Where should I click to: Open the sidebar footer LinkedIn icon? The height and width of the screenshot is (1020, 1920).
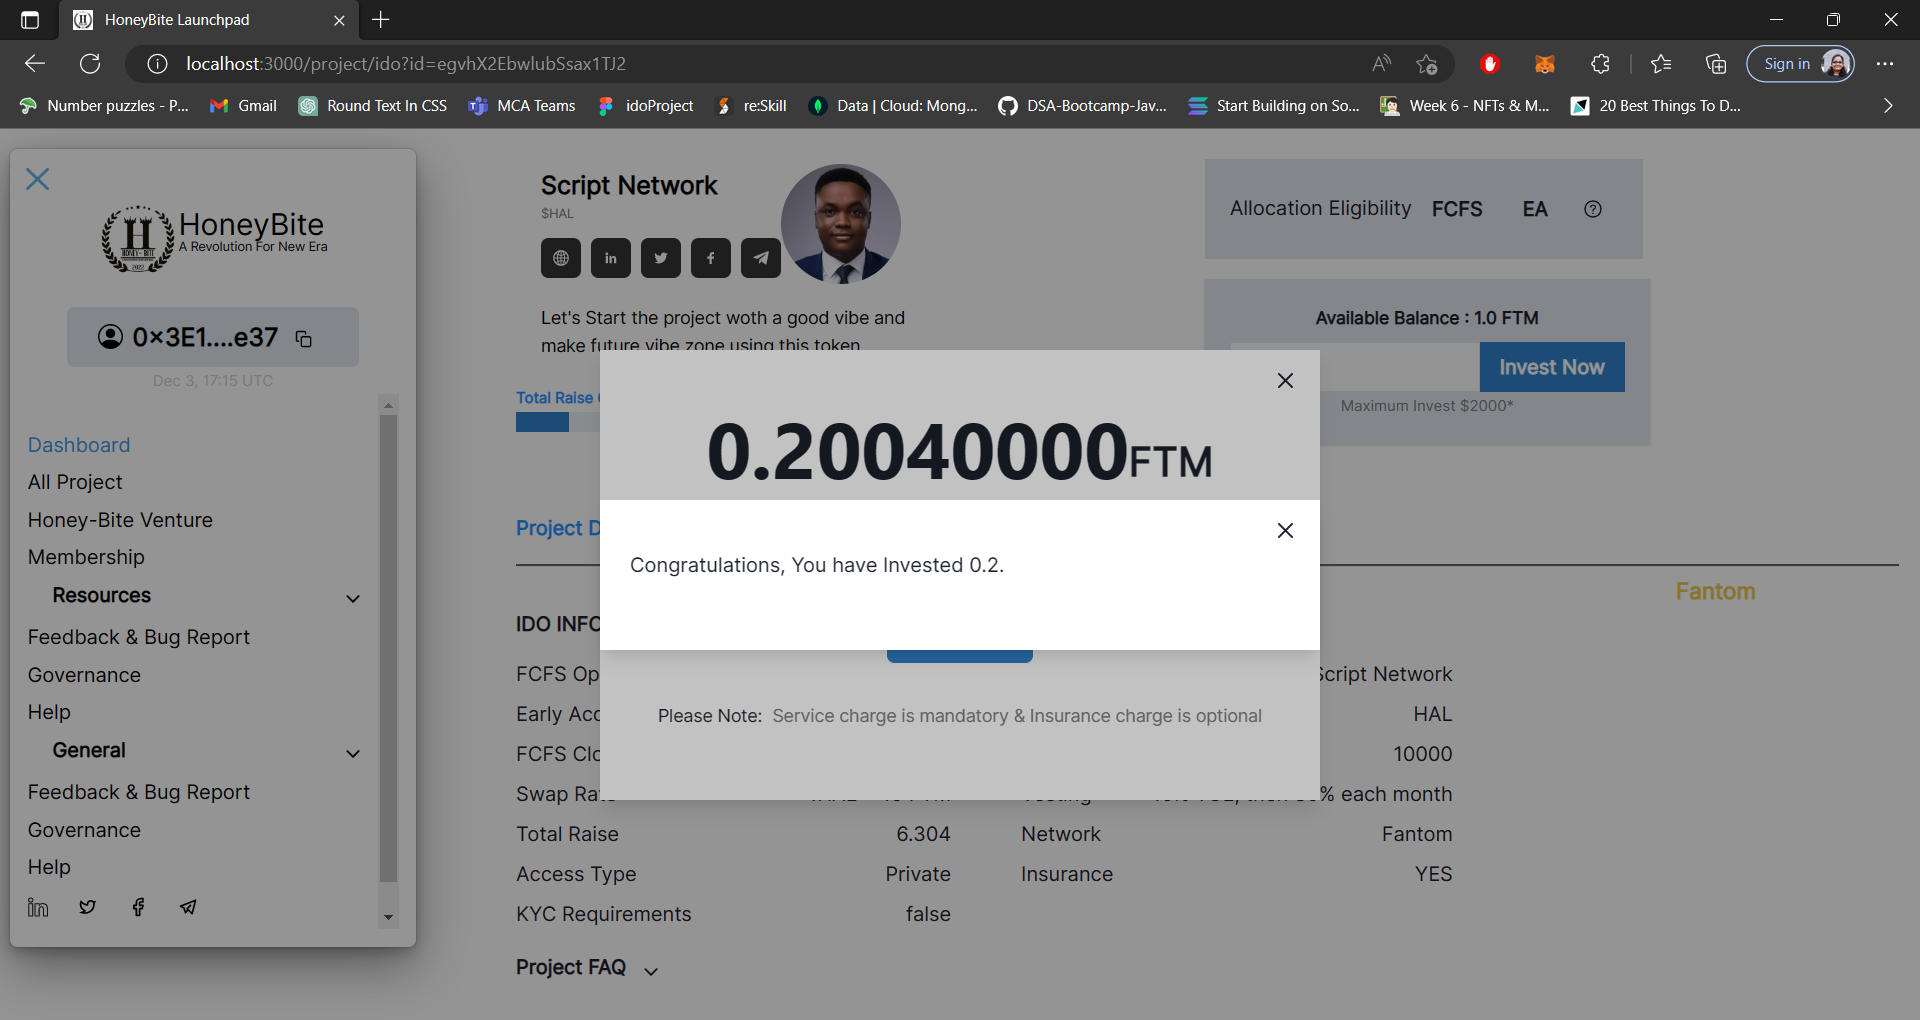click(38, 907)
